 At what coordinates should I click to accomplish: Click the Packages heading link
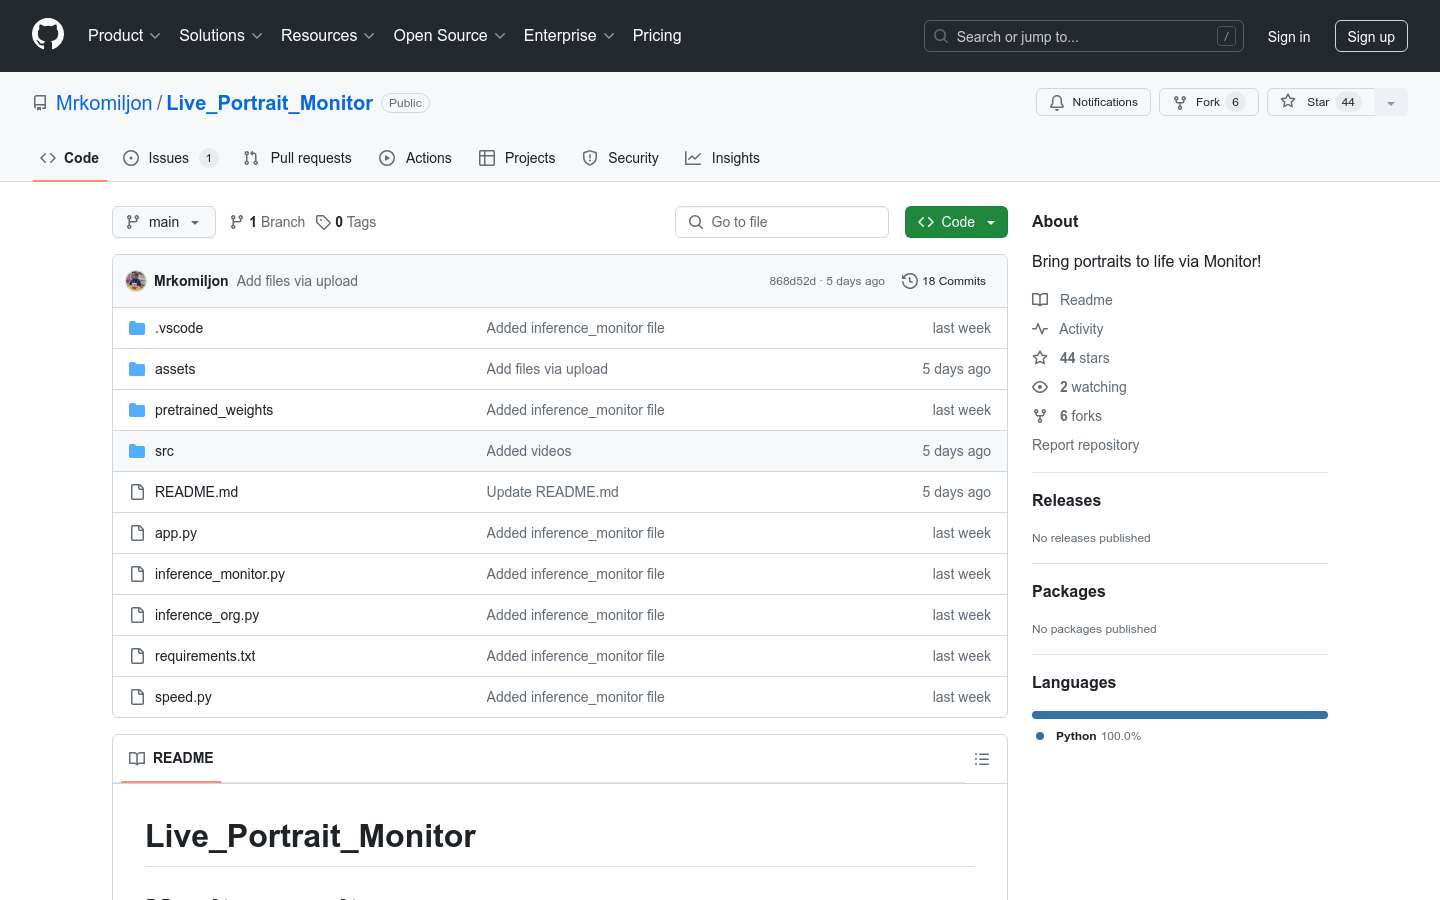coord(1068,591)
